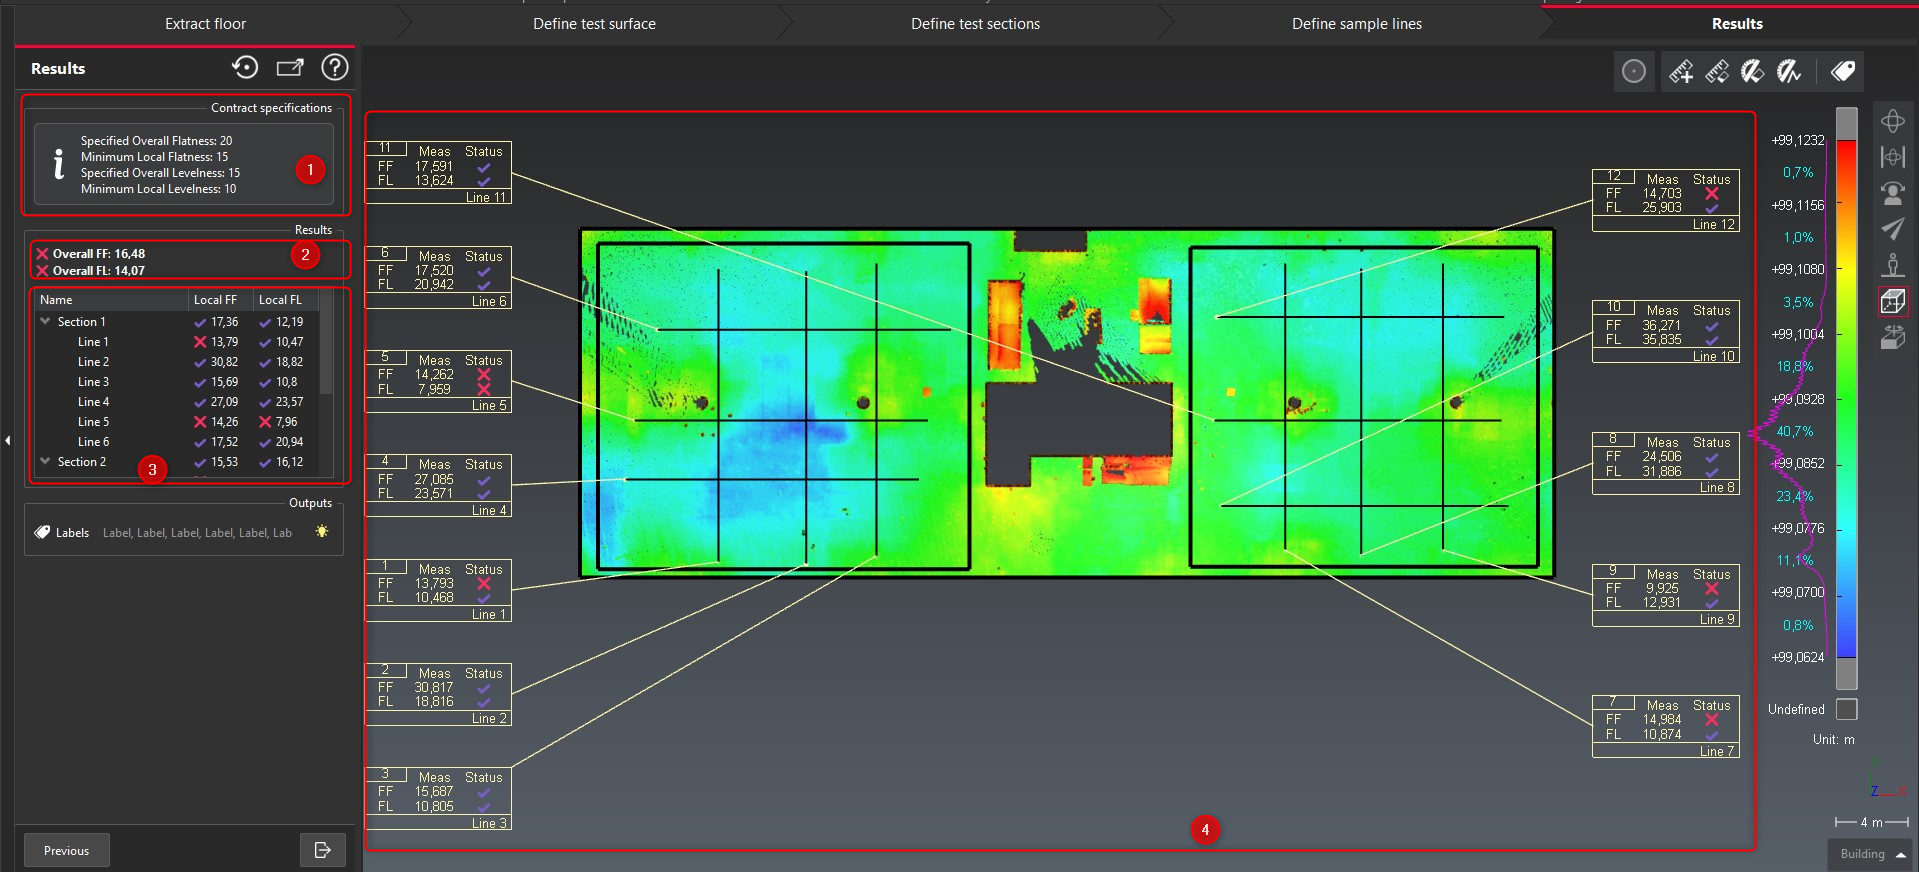Go to the Define test sections step
1919x872 pixels.
coord(975,24)
